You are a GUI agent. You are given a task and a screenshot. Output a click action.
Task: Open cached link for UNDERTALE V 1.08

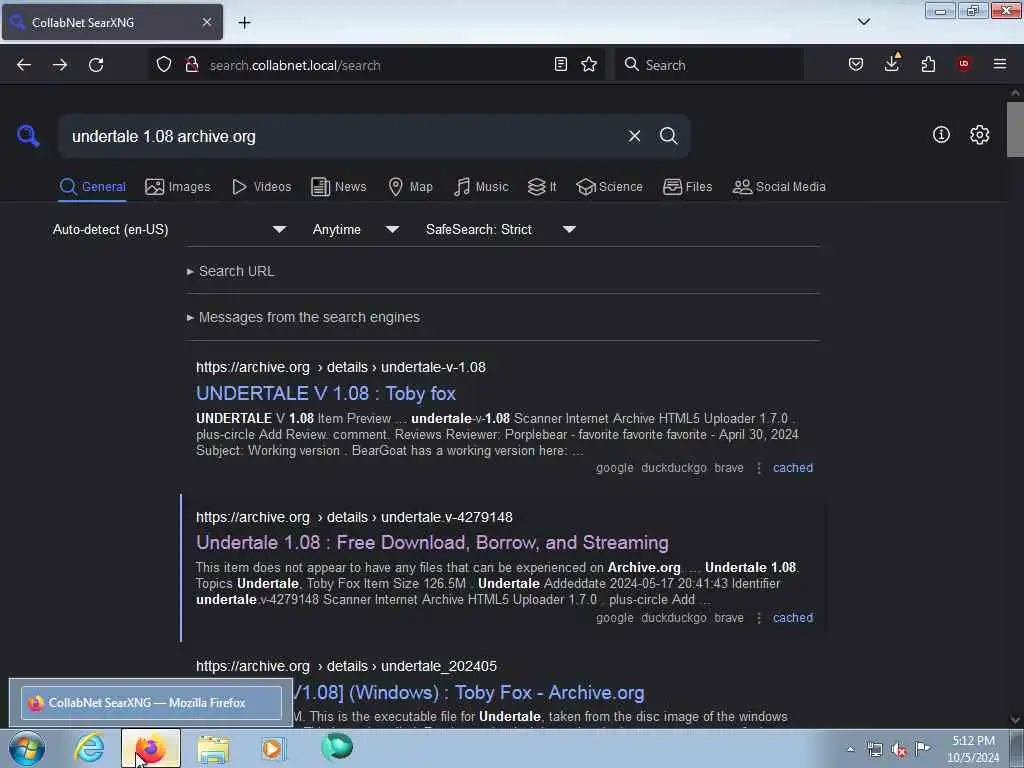(x=793, y=468)
